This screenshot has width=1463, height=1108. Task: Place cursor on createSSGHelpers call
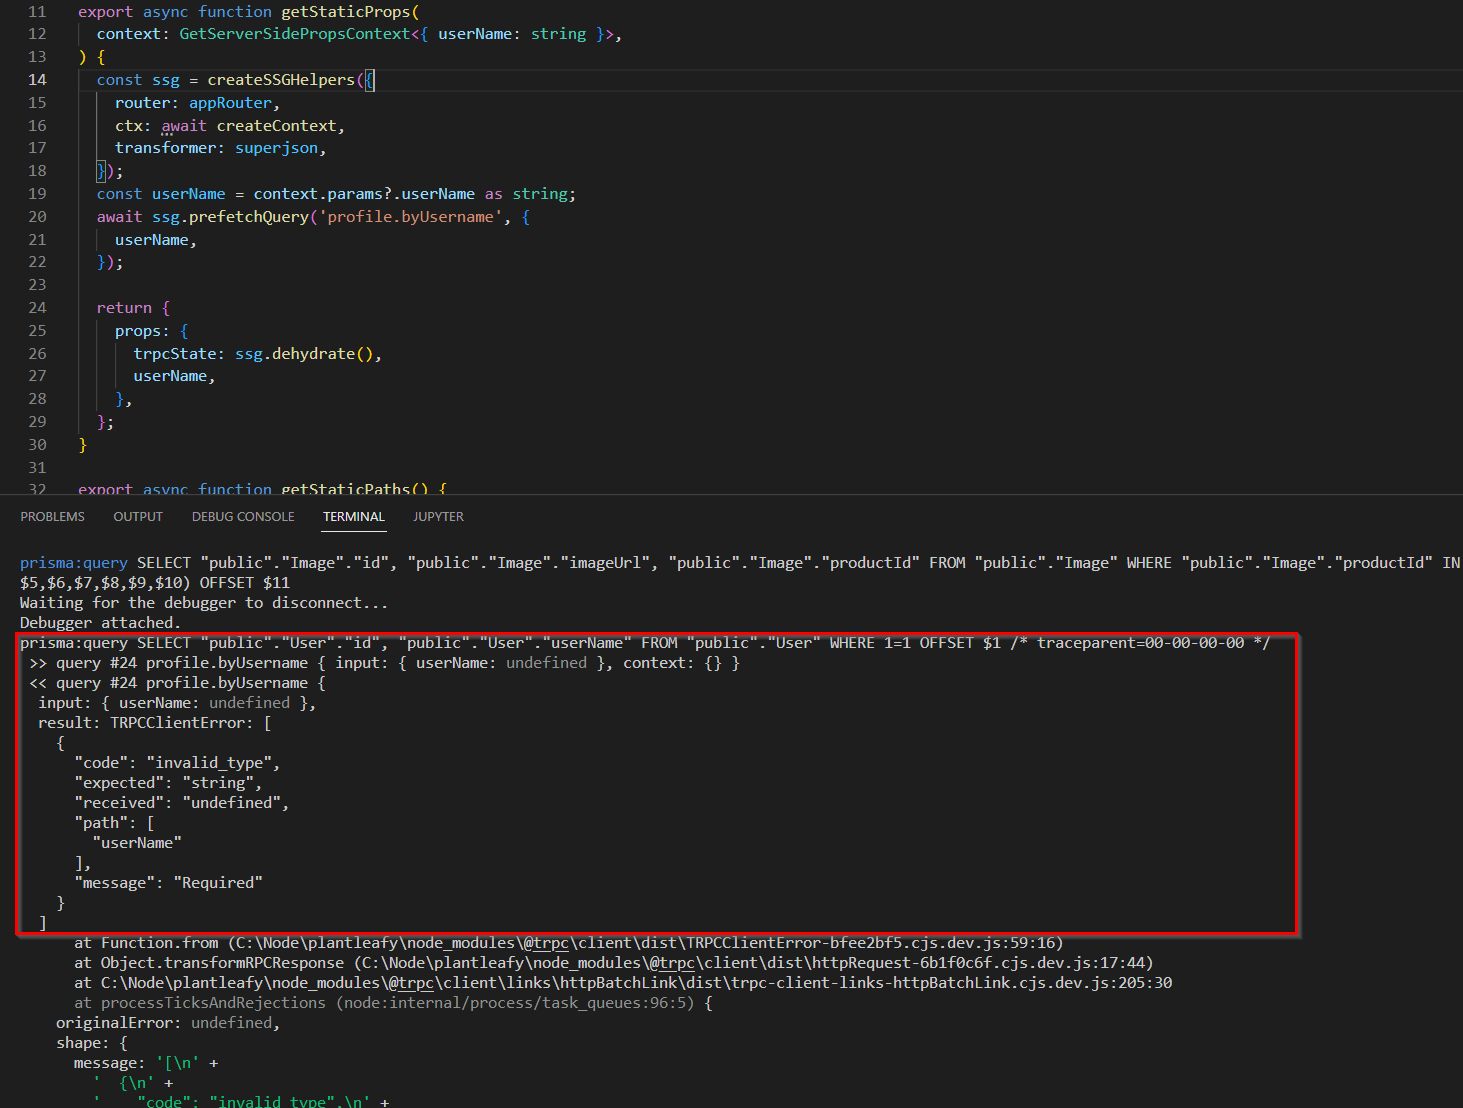coord(281,80)
